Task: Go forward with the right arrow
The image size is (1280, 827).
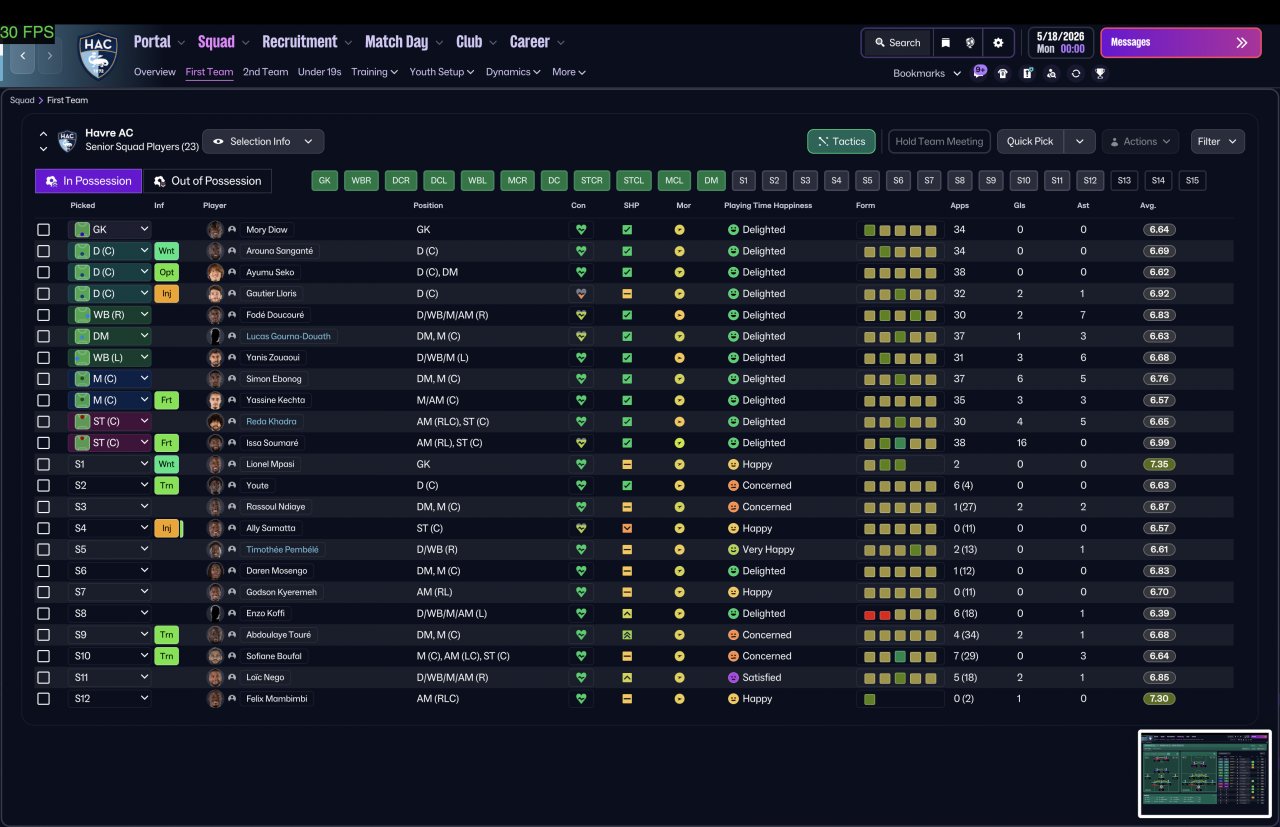Action: pyautogui.click(x=49, y=56)
